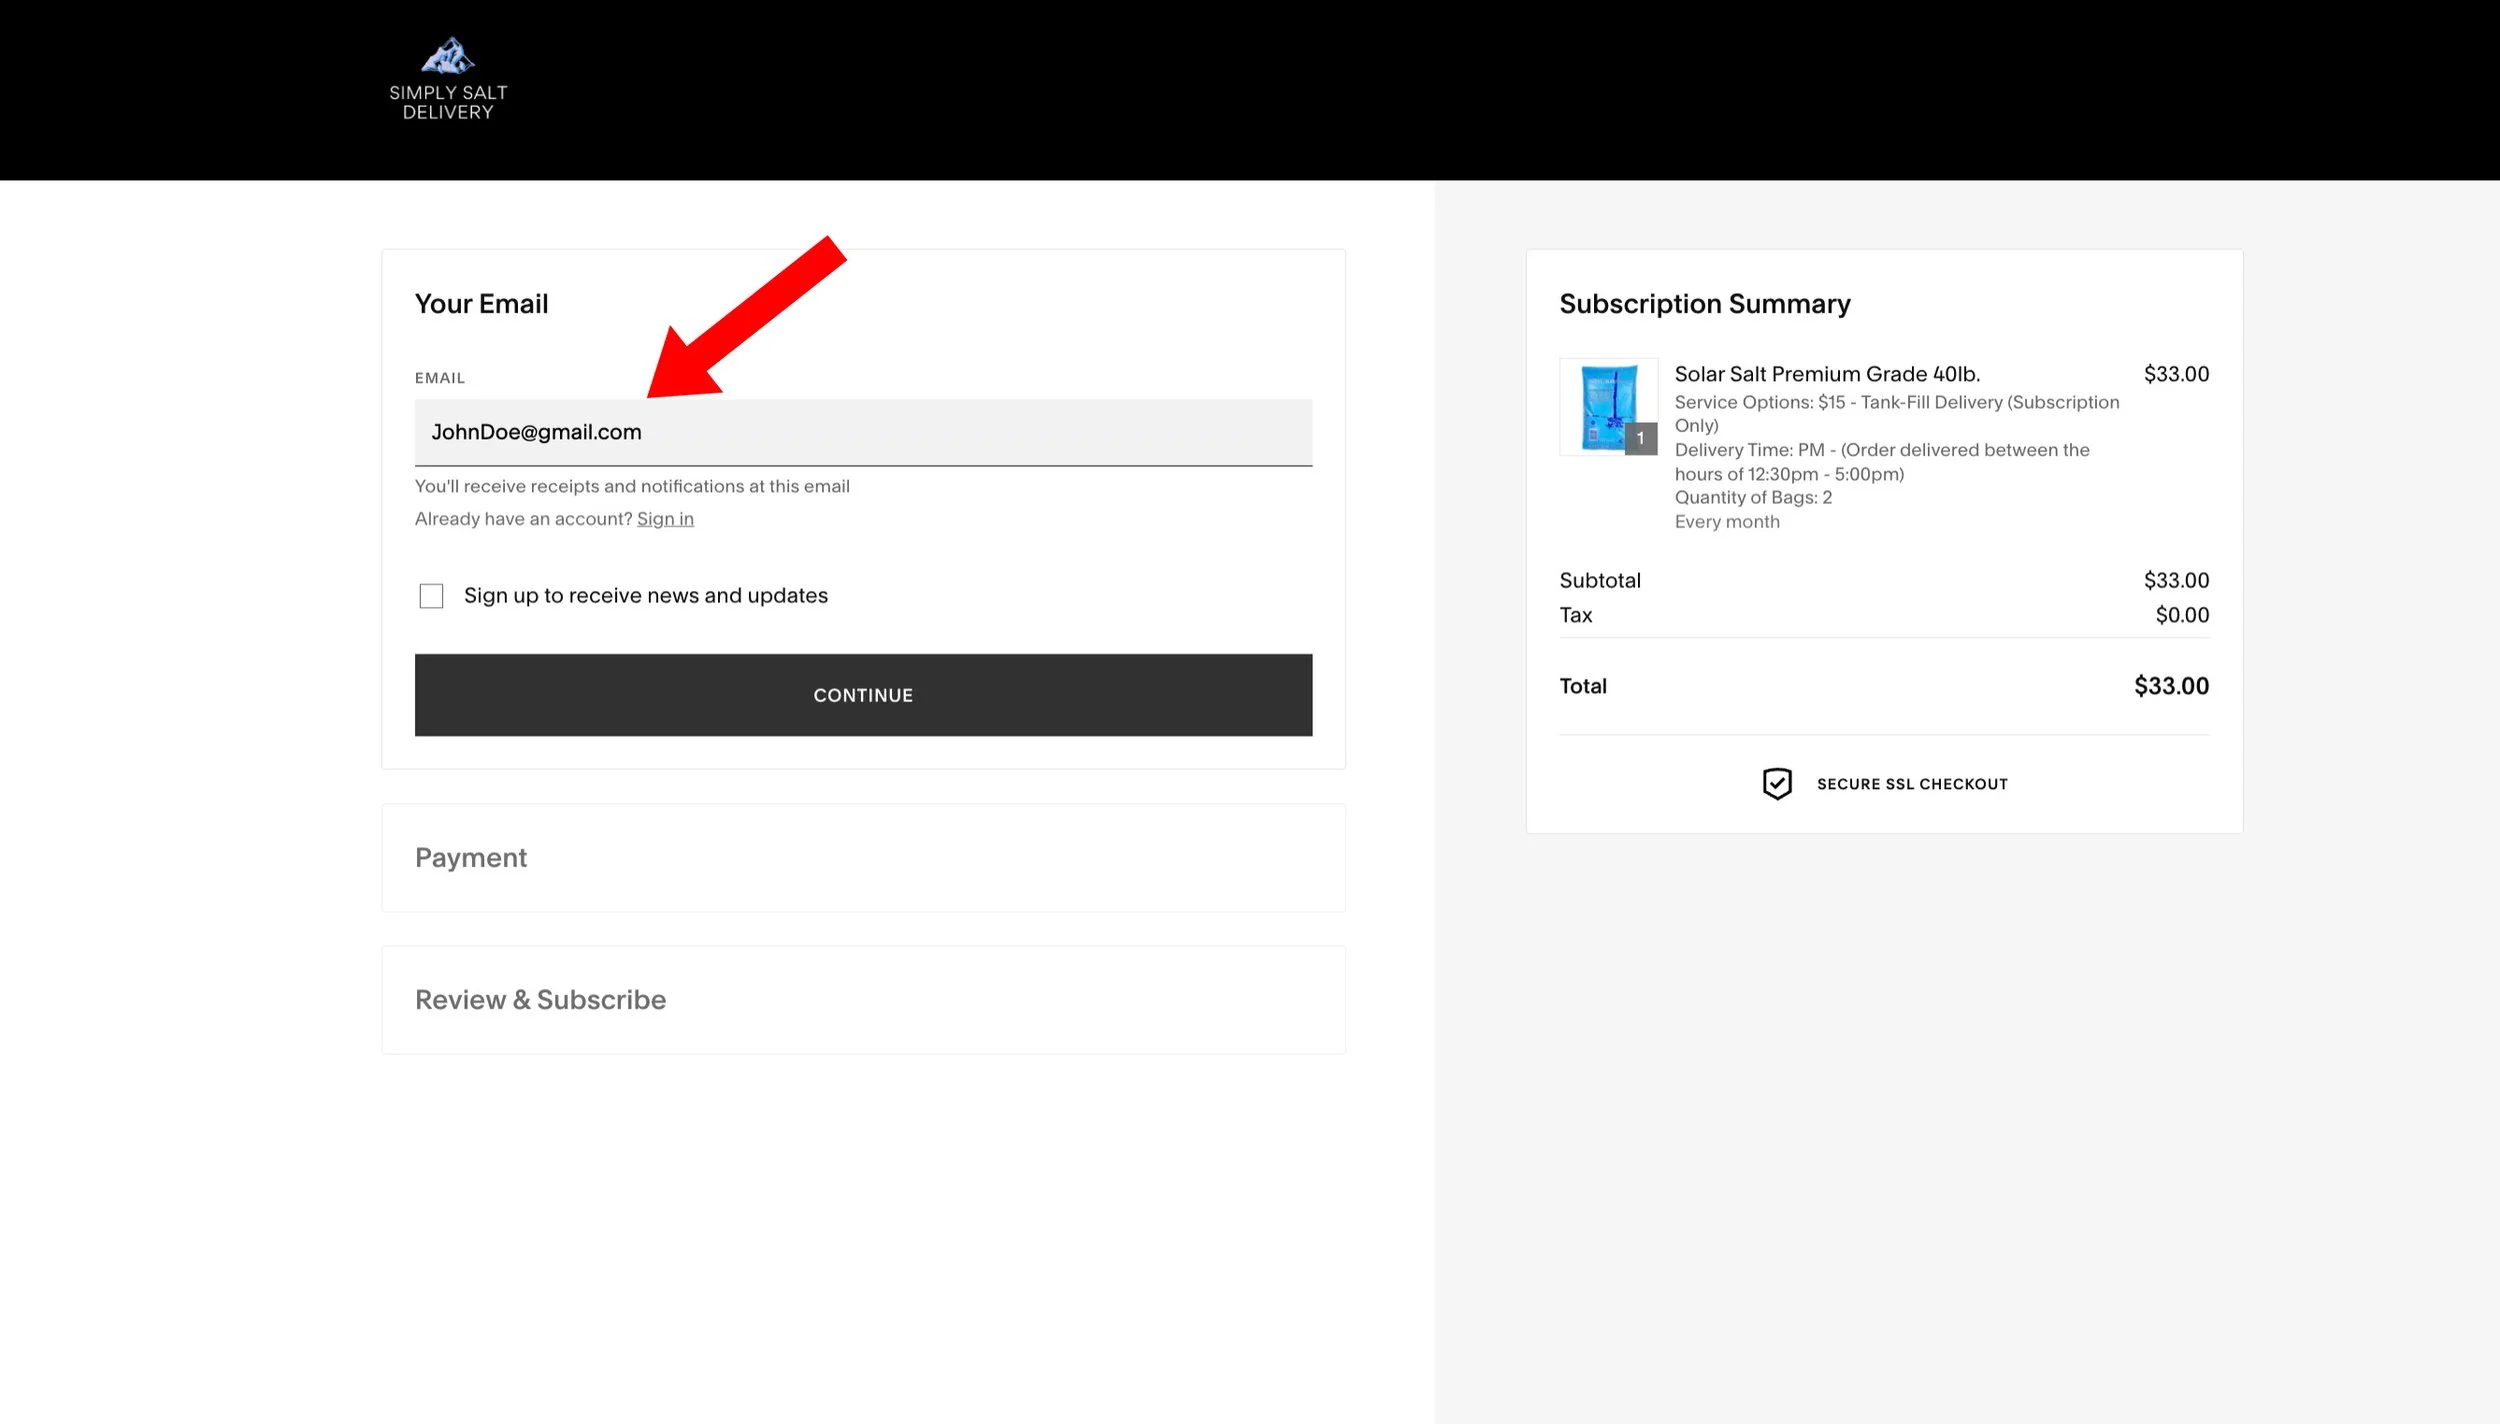The height and width of the screenshot is (1424, 2500).
Task: Click the Subtotal amount of $33.00
Action: (x=2176, y=580)
